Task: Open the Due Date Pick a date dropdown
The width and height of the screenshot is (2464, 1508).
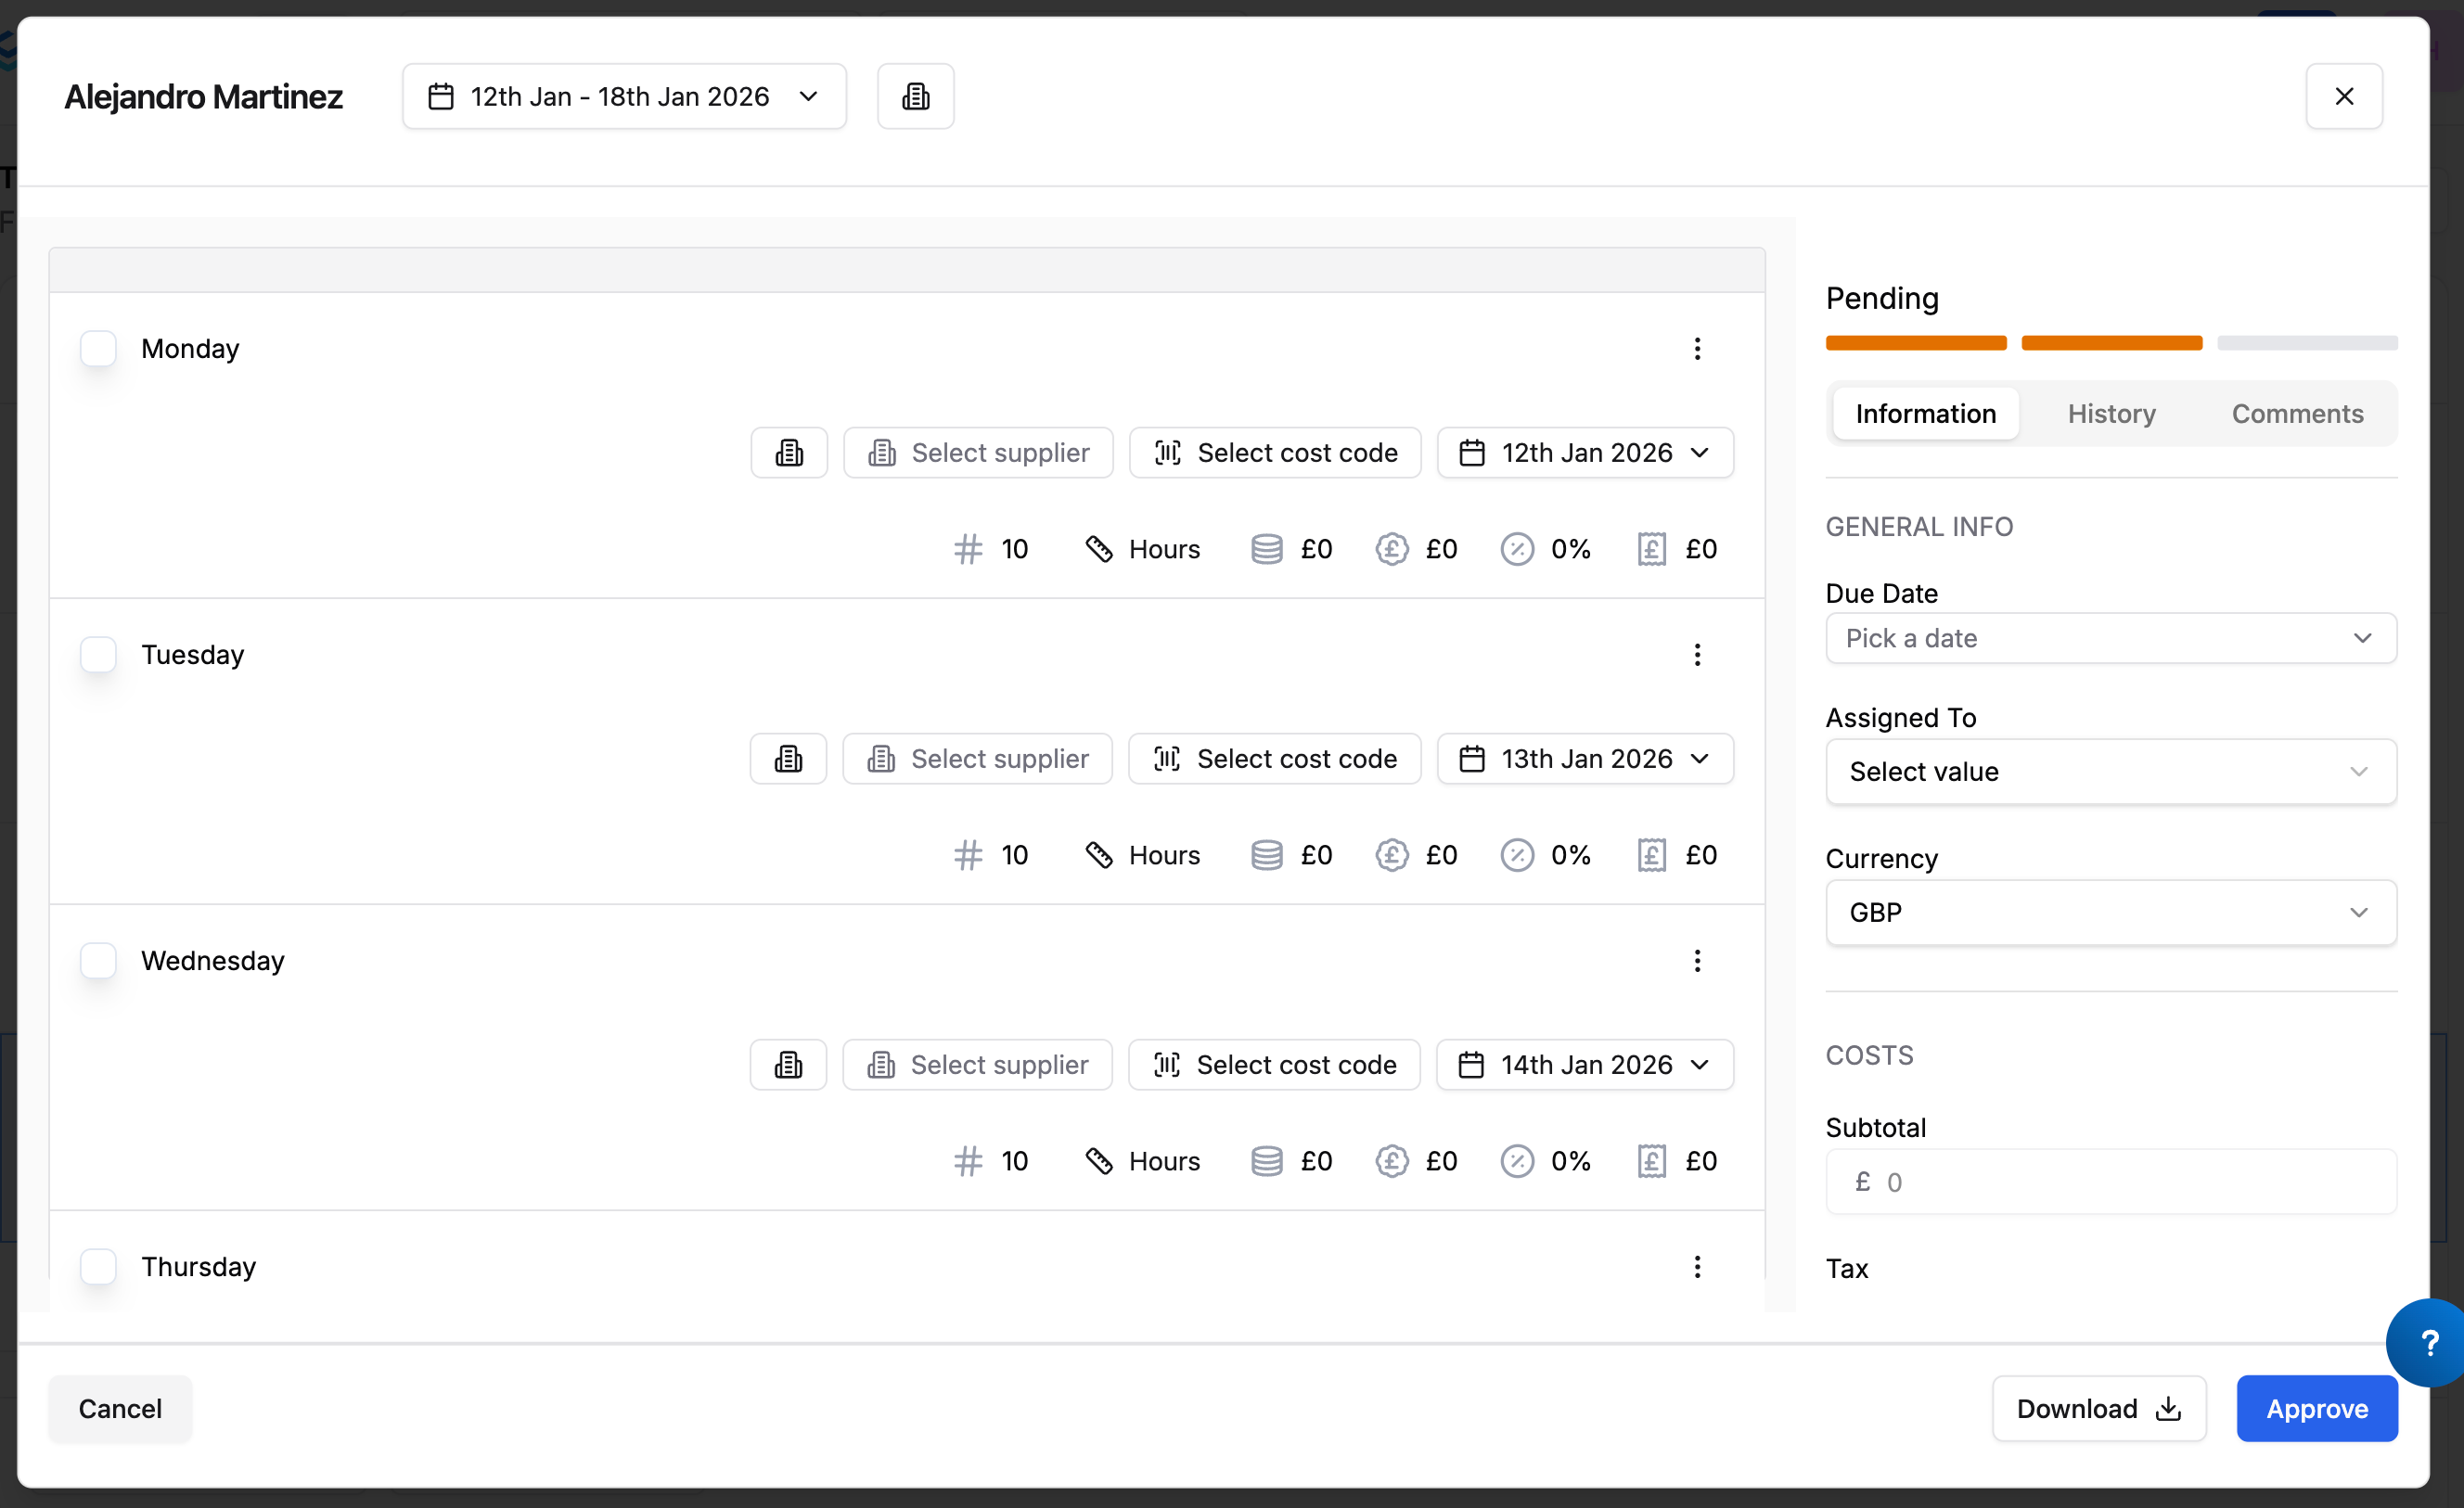Action: pyautogui.click(x=2111, y=638)
